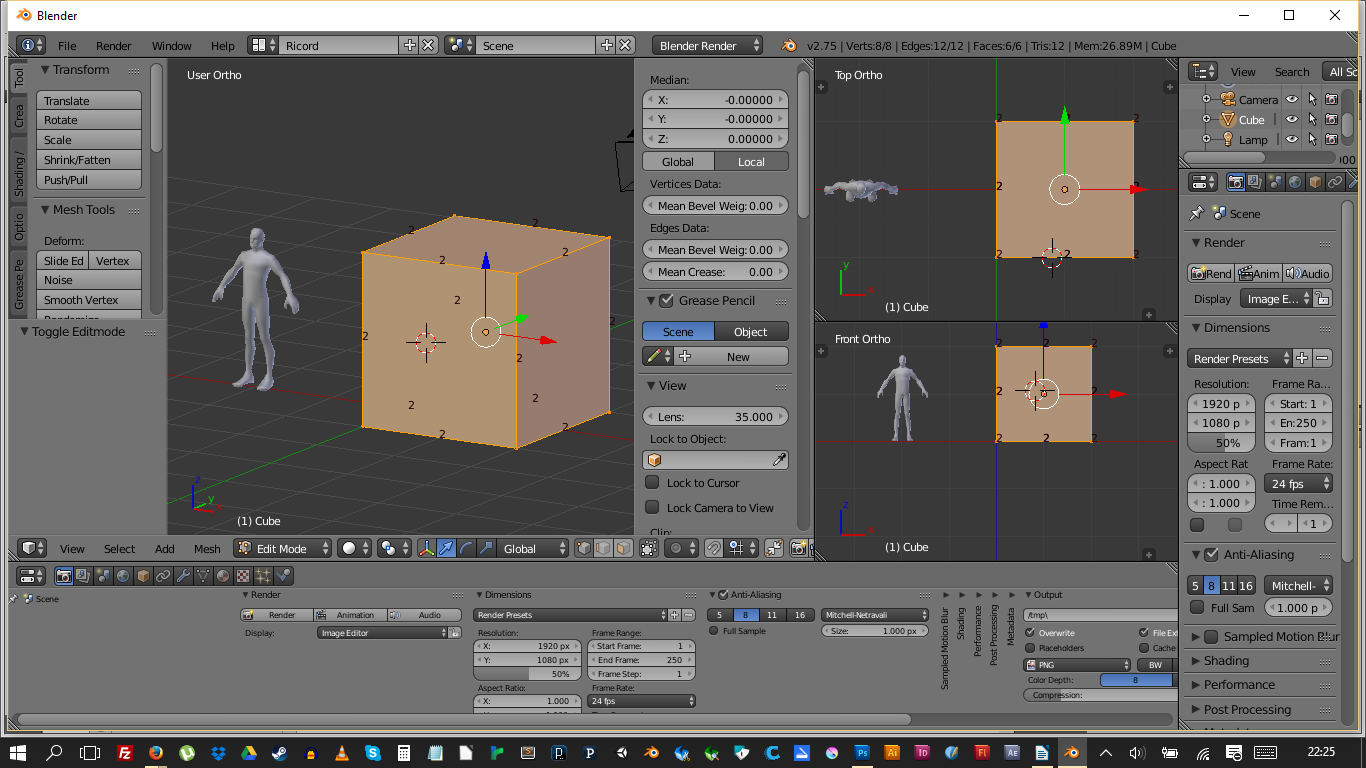Enable the Lock to Cursor checkbox

[652, 483]
